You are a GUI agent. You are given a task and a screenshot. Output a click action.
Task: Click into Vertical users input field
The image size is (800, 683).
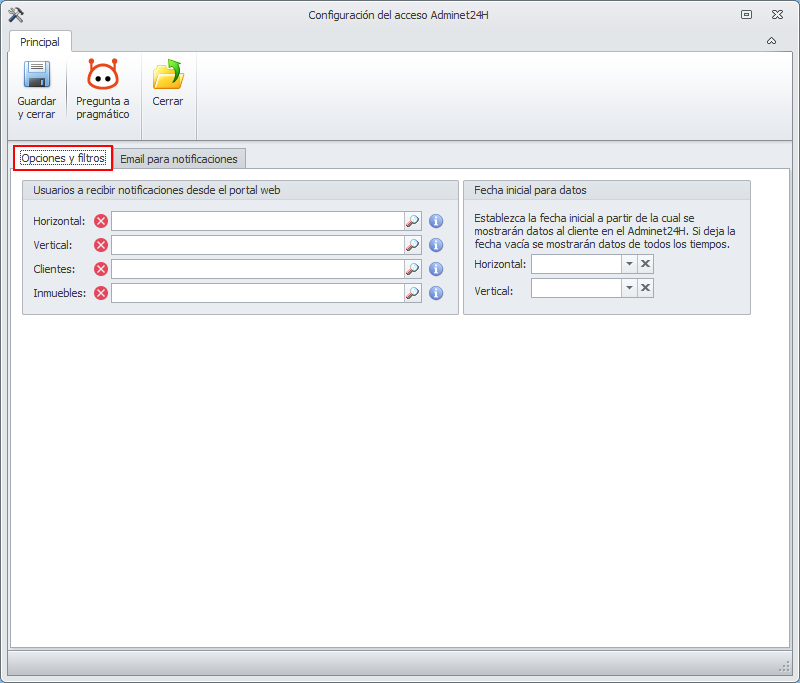tap(258, 245)
